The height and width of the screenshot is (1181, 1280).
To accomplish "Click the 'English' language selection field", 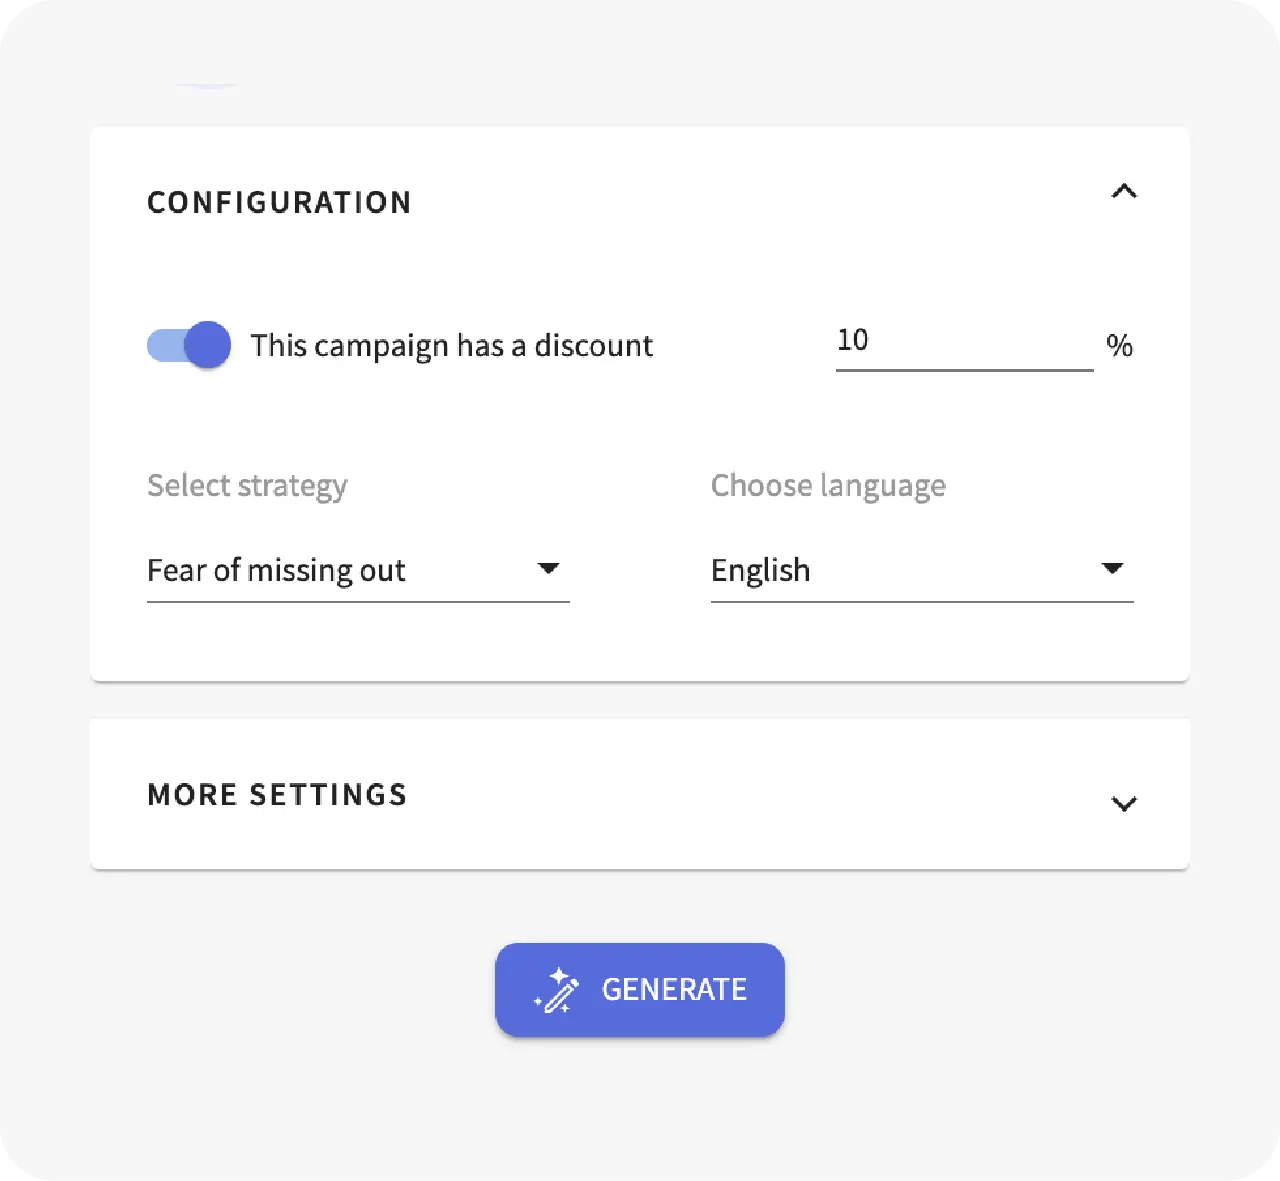I will [x=922, y=571].
